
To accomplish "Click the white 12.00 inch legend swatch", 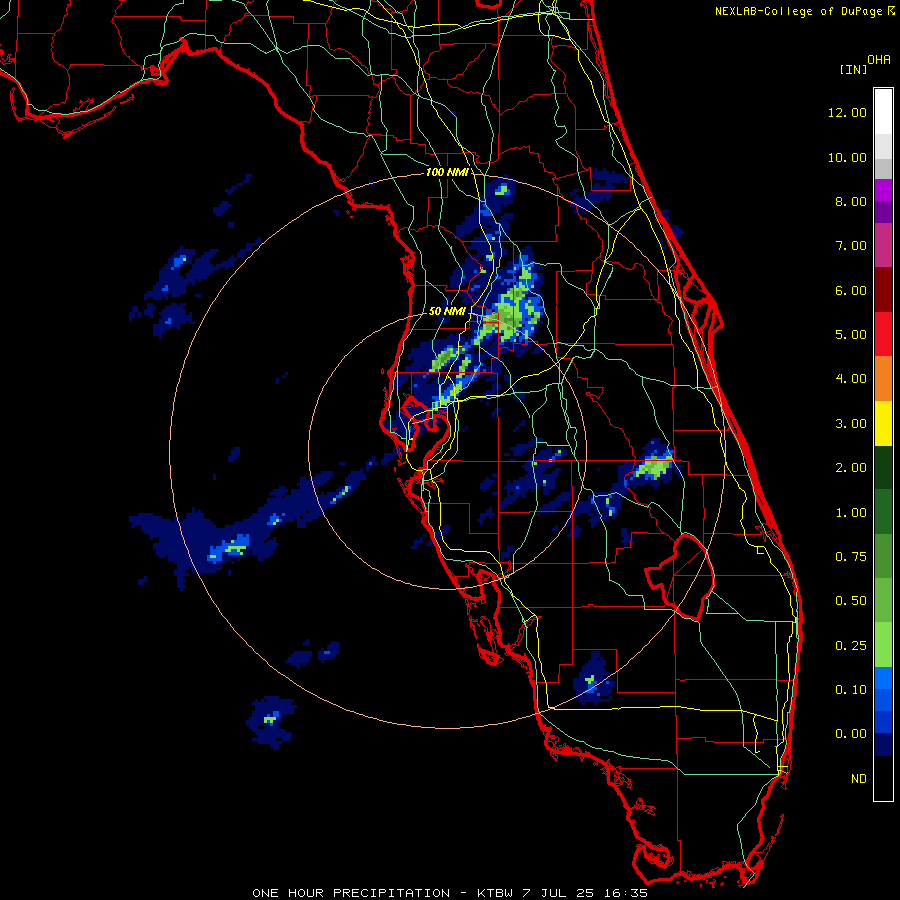I will click(x=883, y=112).
